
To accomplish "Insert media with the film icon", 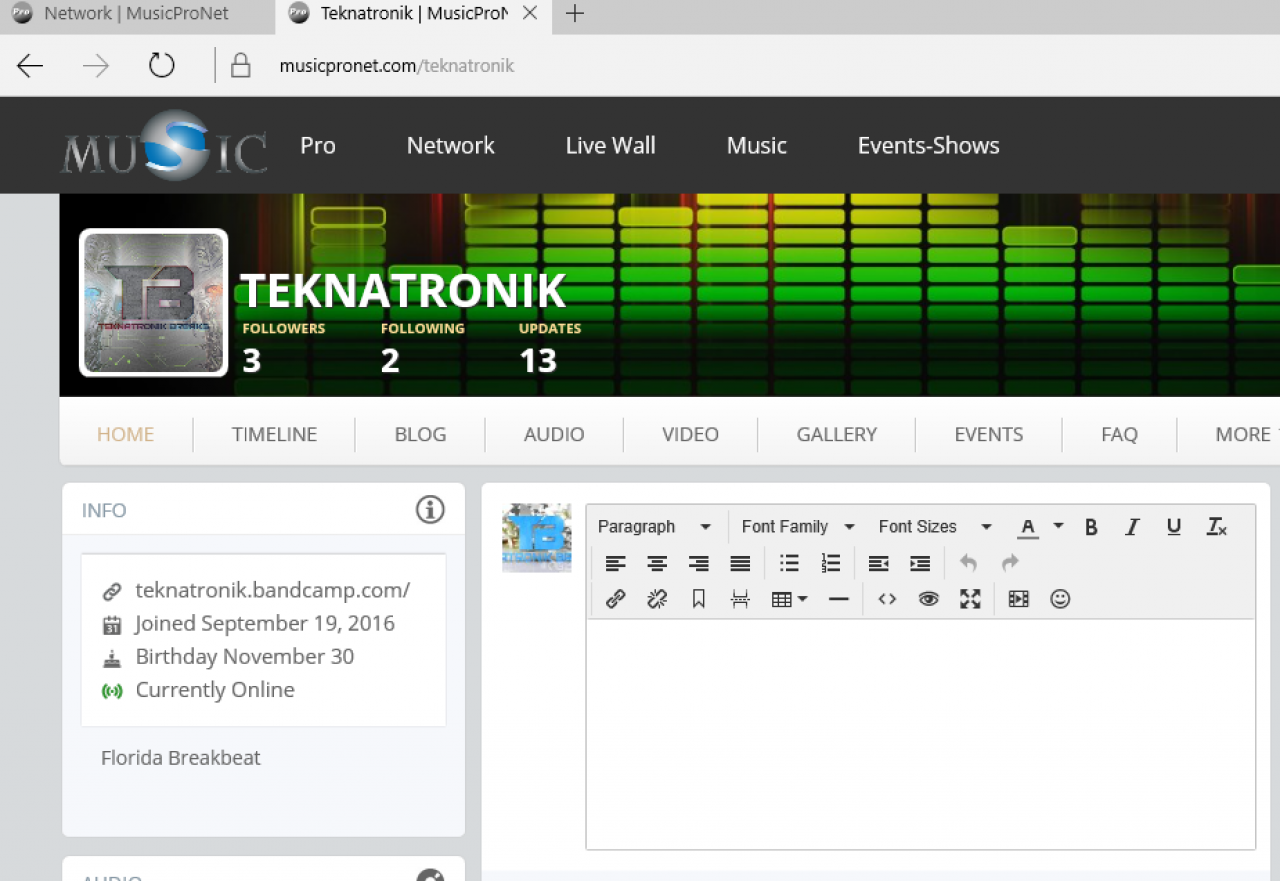I will (x=1018, y=599).
